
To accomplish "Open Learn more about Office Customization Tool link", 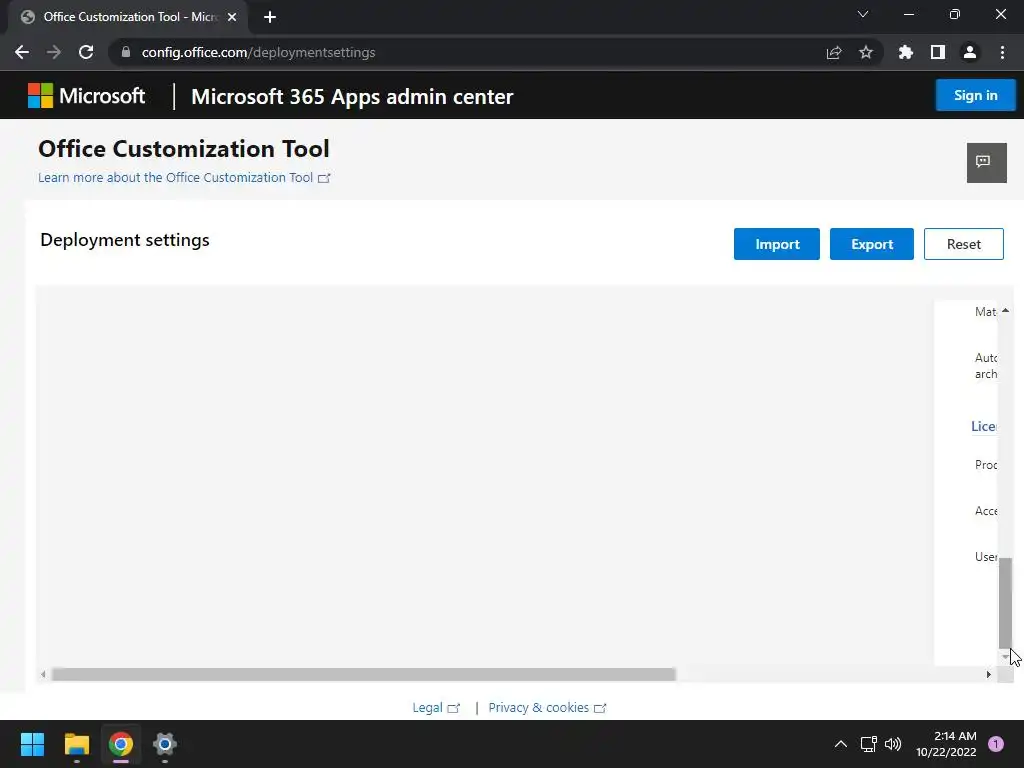I will point(184,178).
